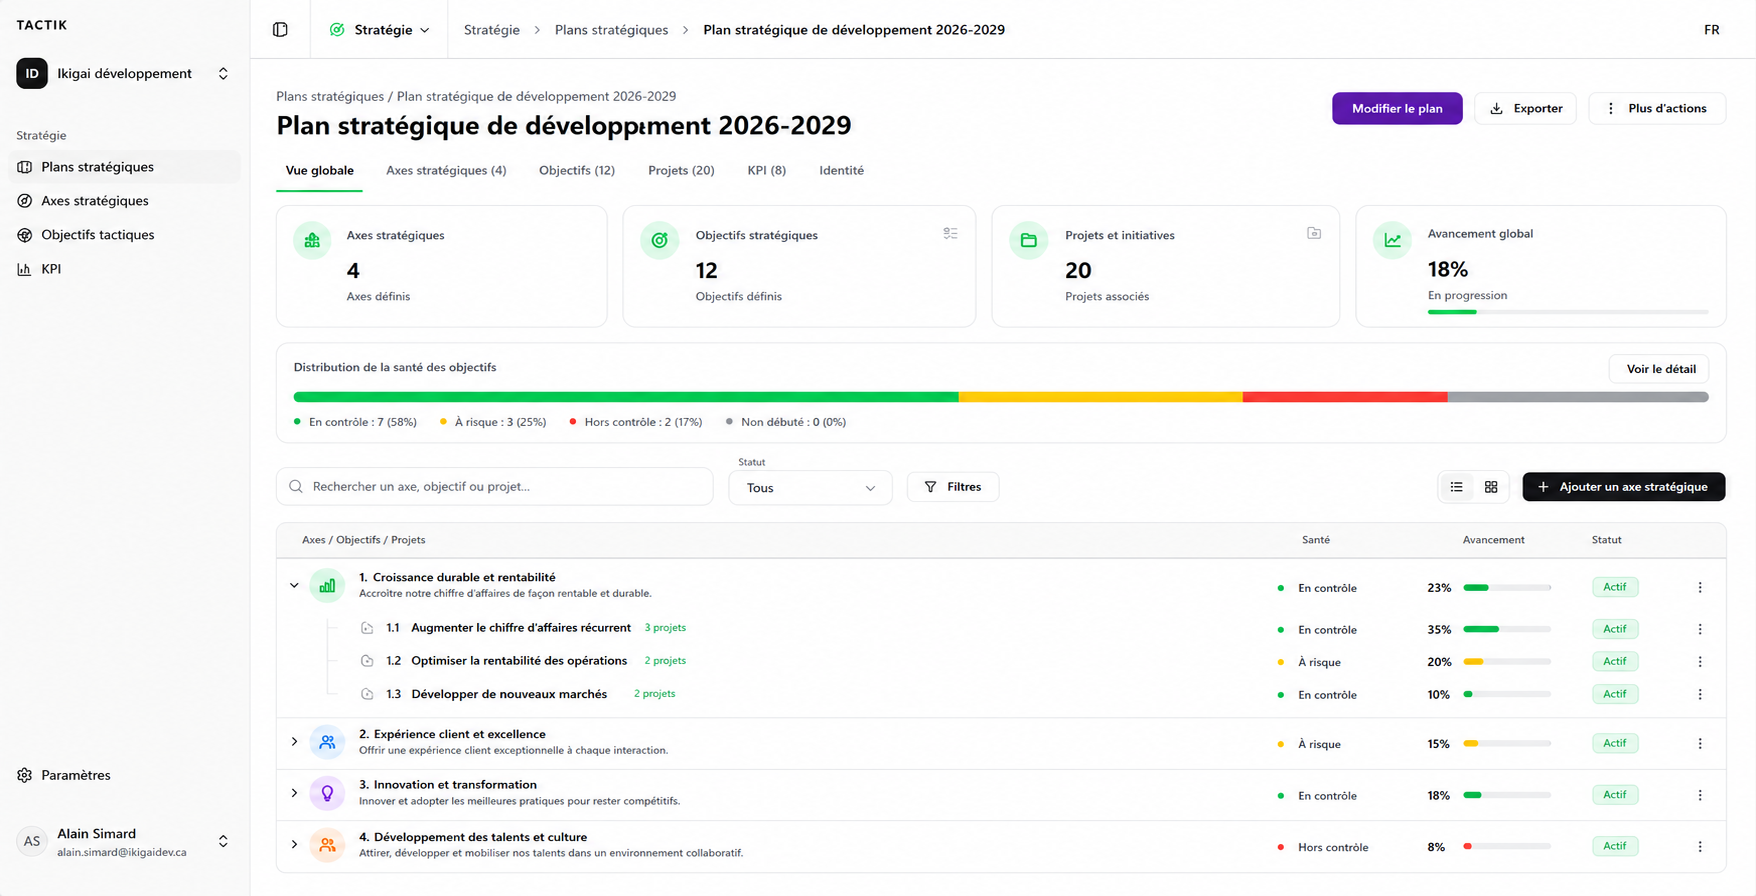The height and width of the screenshot is (896, 1756).
Task: Open the three-dot menu for Croissance durable row
Action: pos(1700,588)
